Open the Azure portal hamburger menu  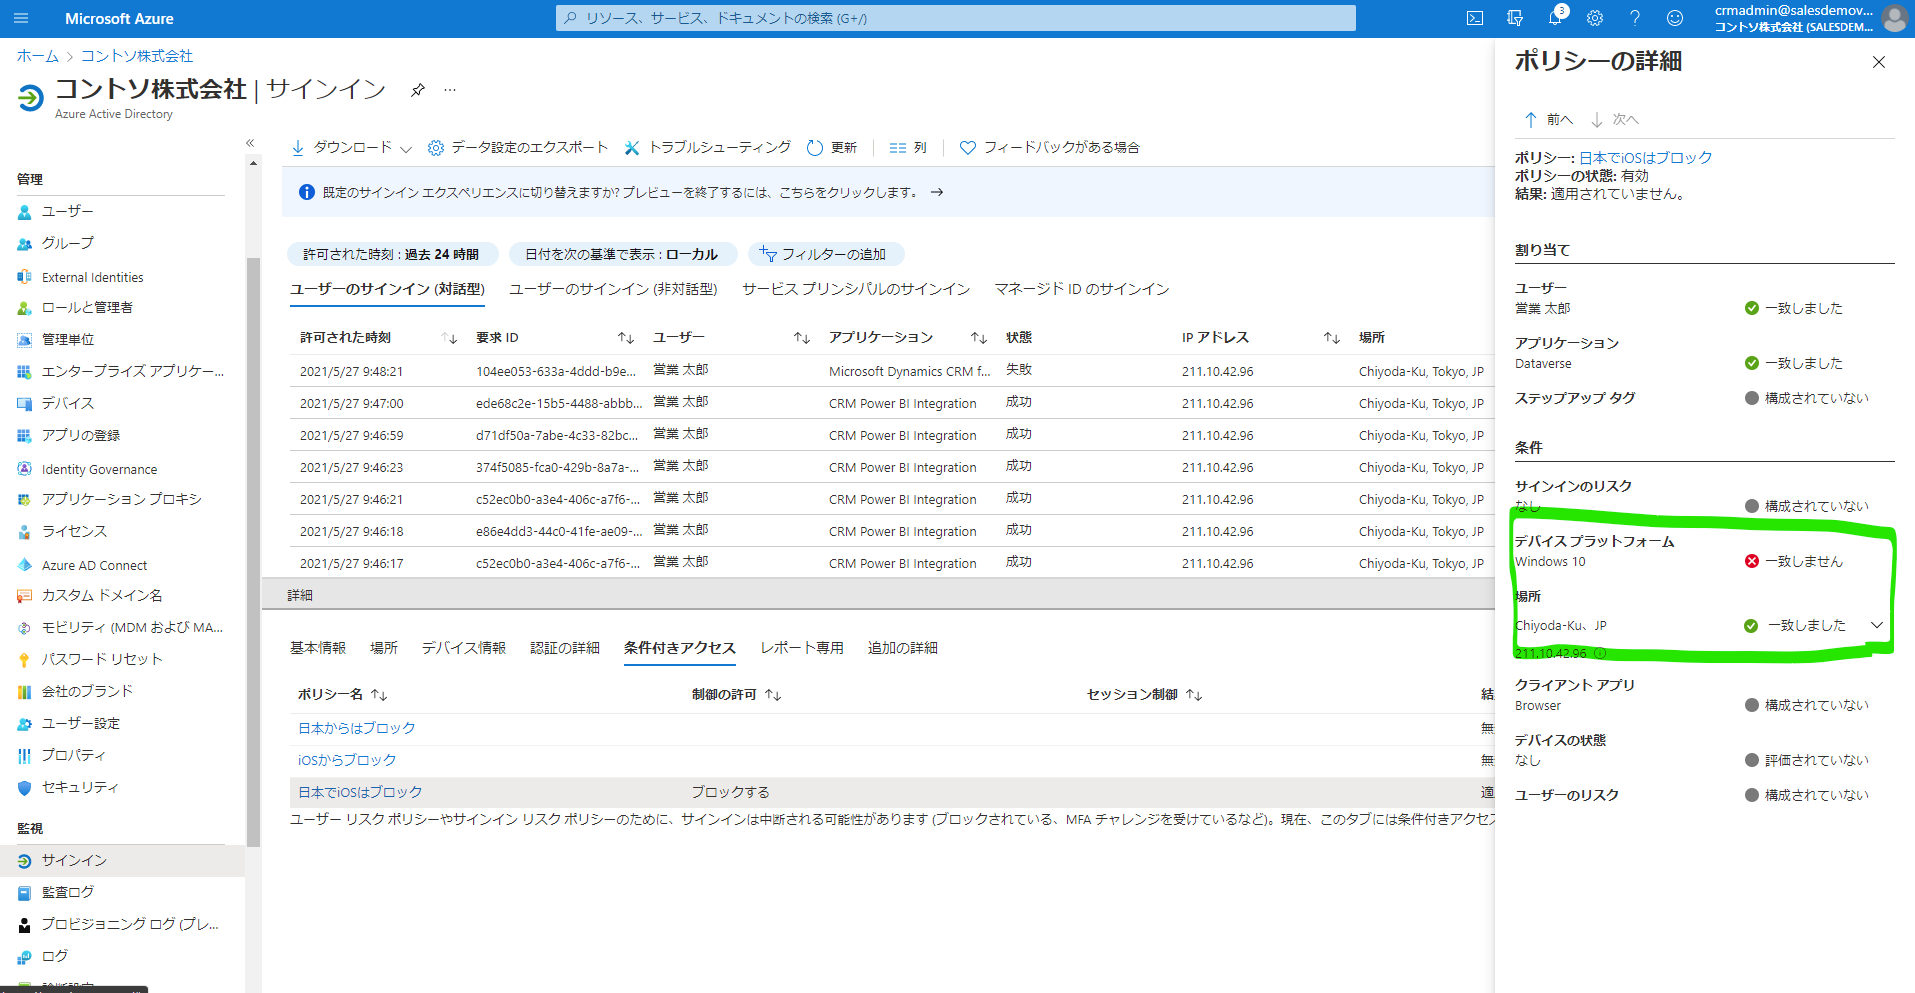point(21,18)
